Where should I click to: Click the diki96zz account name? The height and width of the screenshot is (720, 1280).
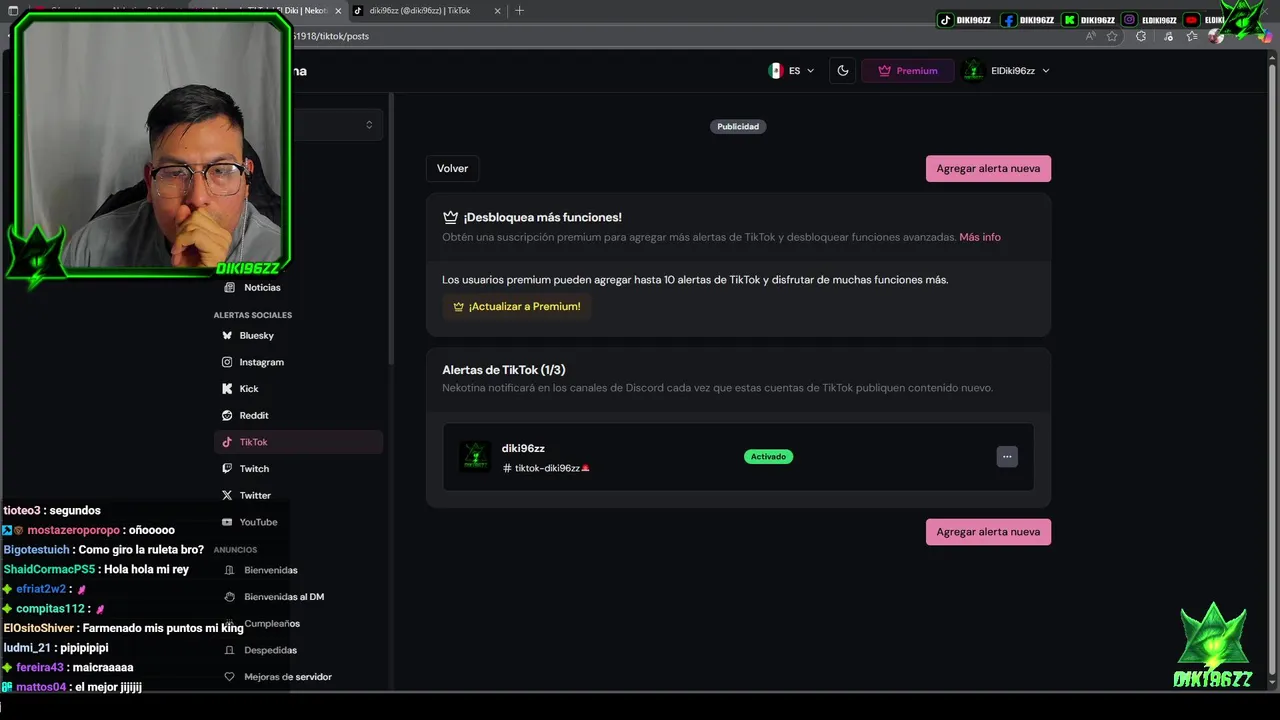[523, 449]
